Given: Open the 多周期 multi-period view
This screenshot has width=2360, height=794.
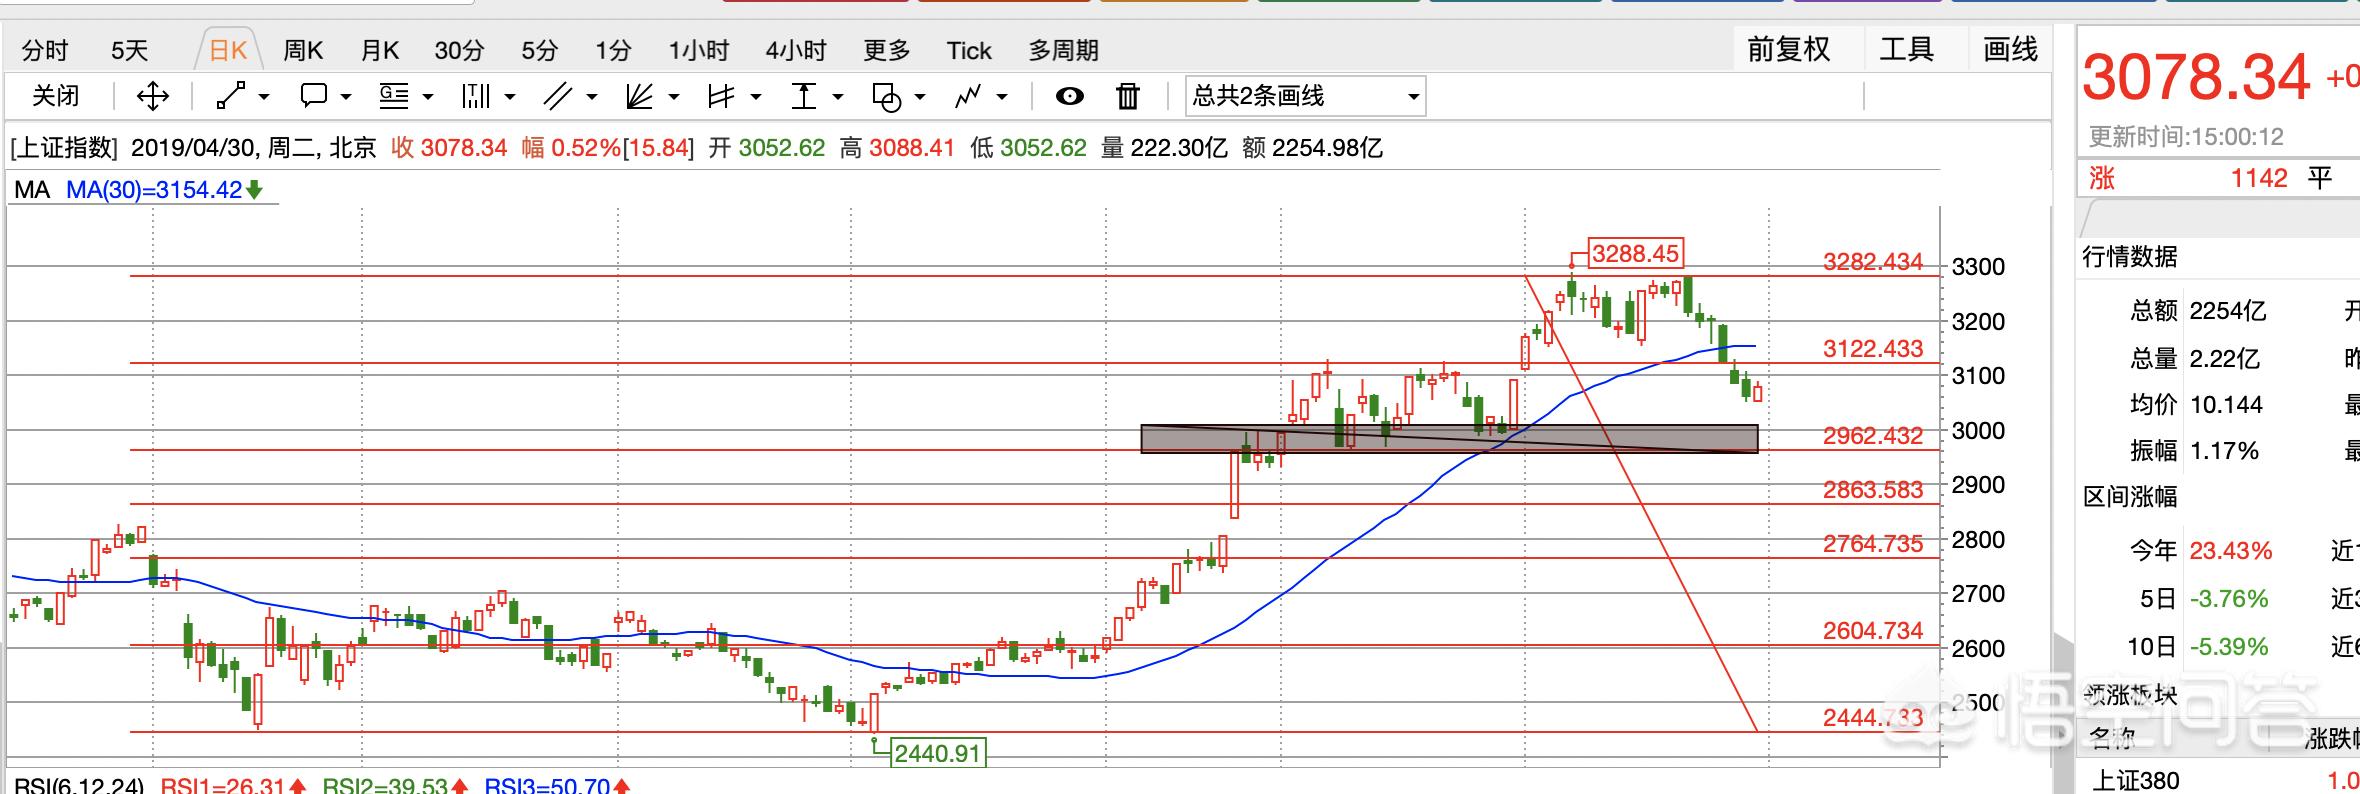Looking at the screenshot, I should [x=1063, y=50].
